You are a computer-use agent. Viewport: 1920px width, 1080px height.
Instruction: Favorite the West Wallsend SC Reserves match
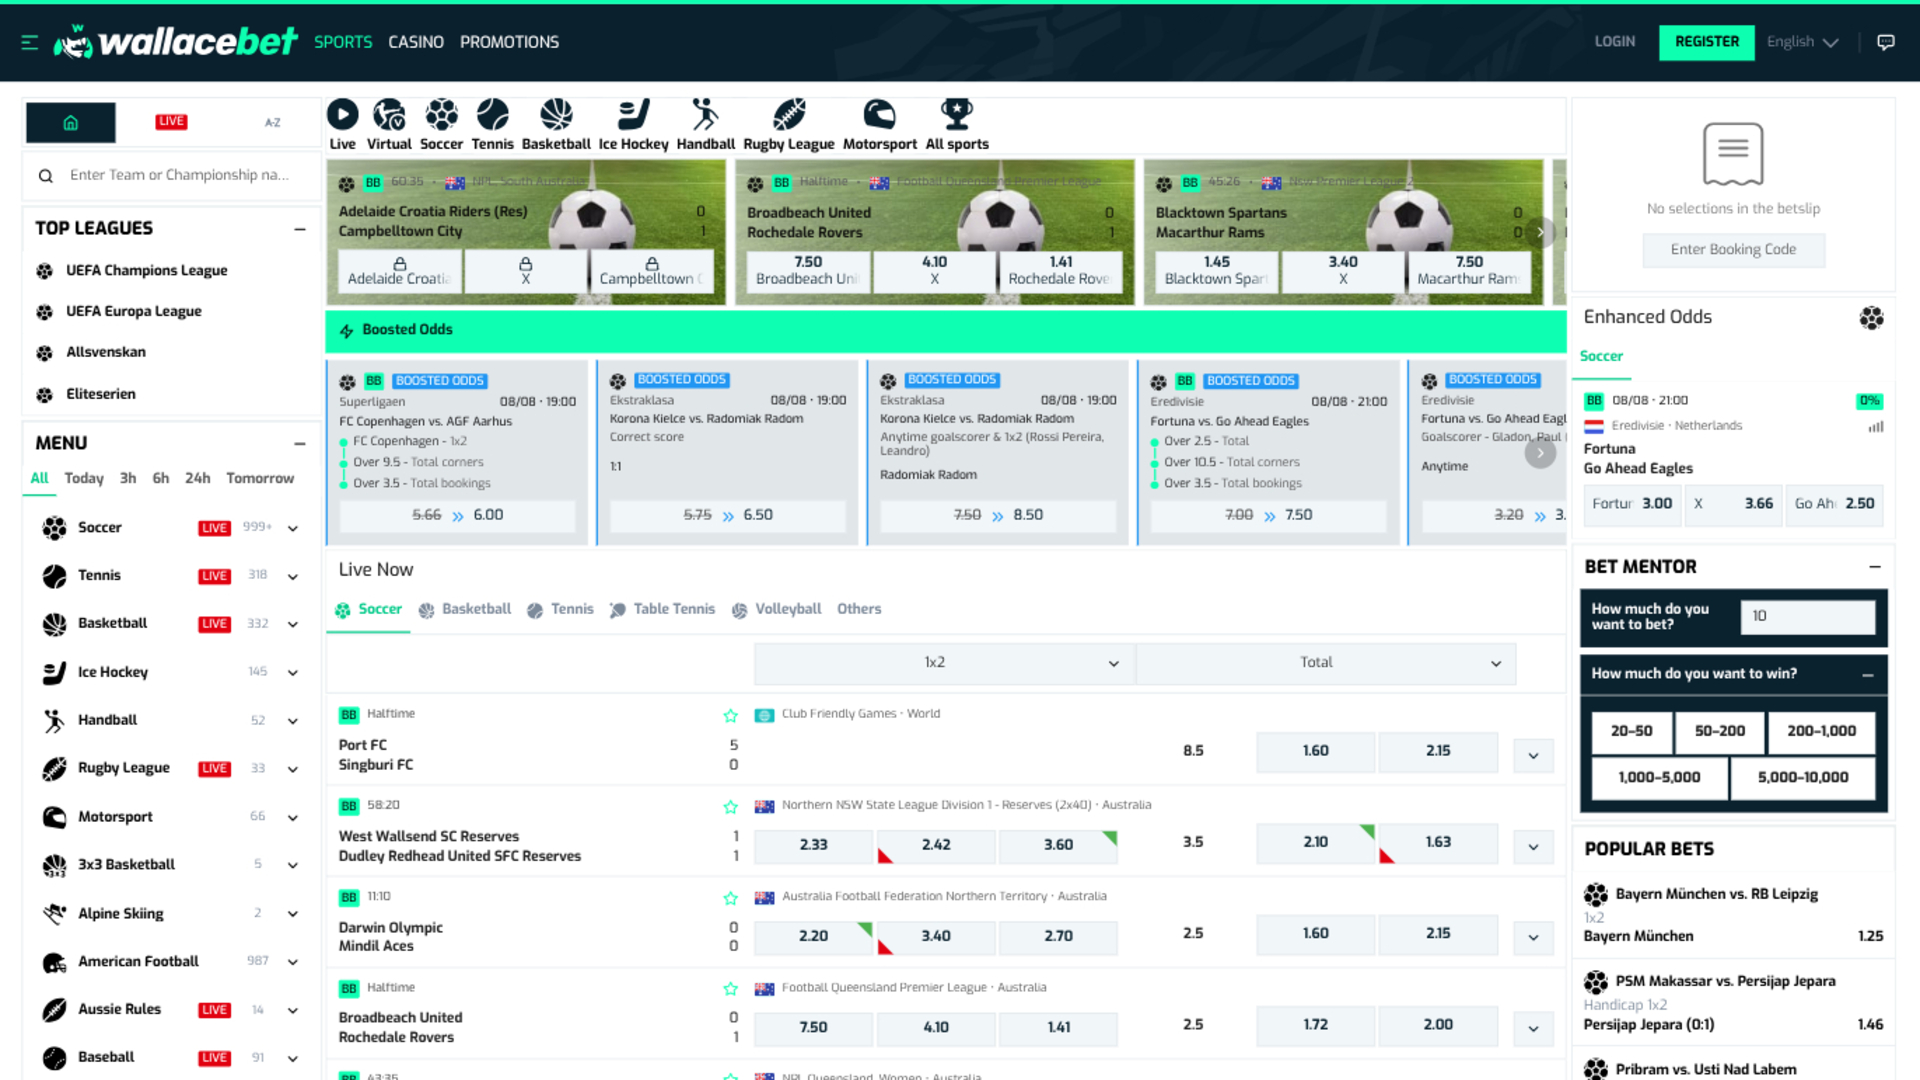pos(731,806)
